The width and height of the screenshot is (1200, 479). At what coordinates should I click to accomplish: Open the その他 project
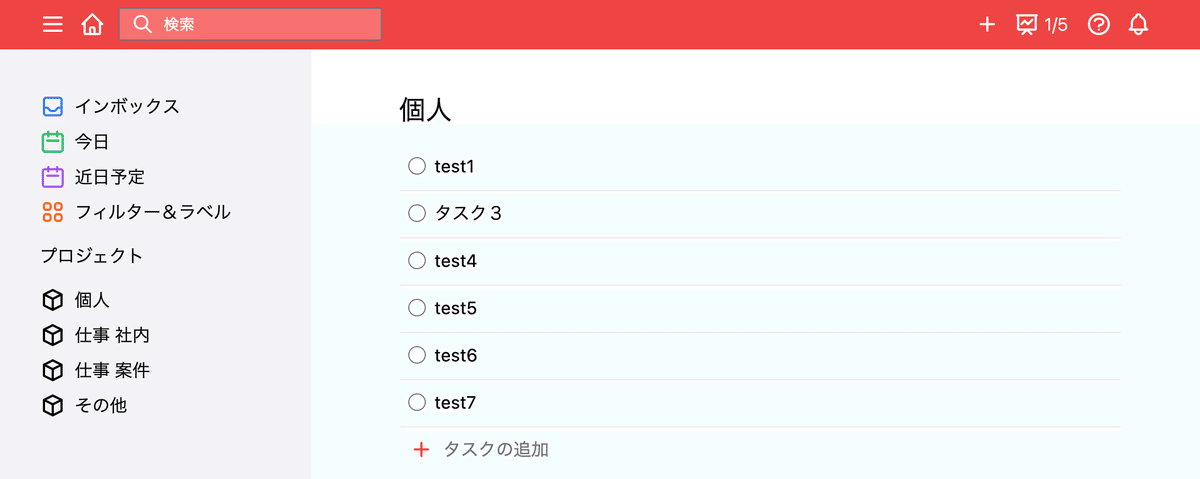[x=85, y=405]
